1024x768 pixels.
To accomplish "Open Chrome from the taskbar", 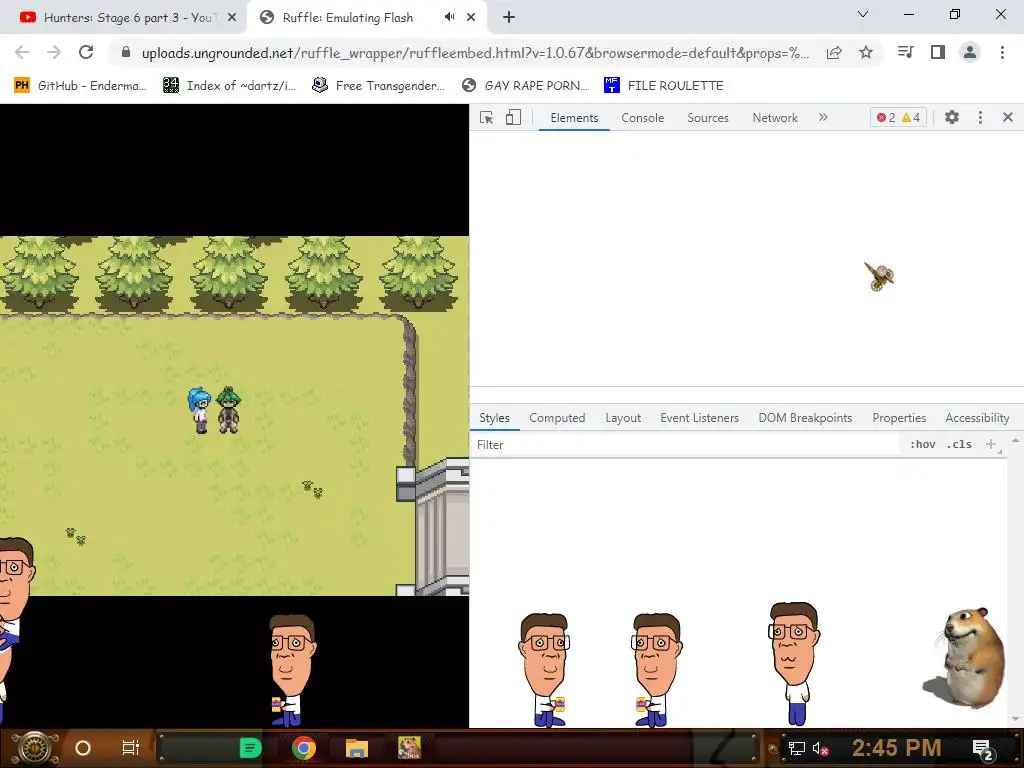I will point(304,748).
